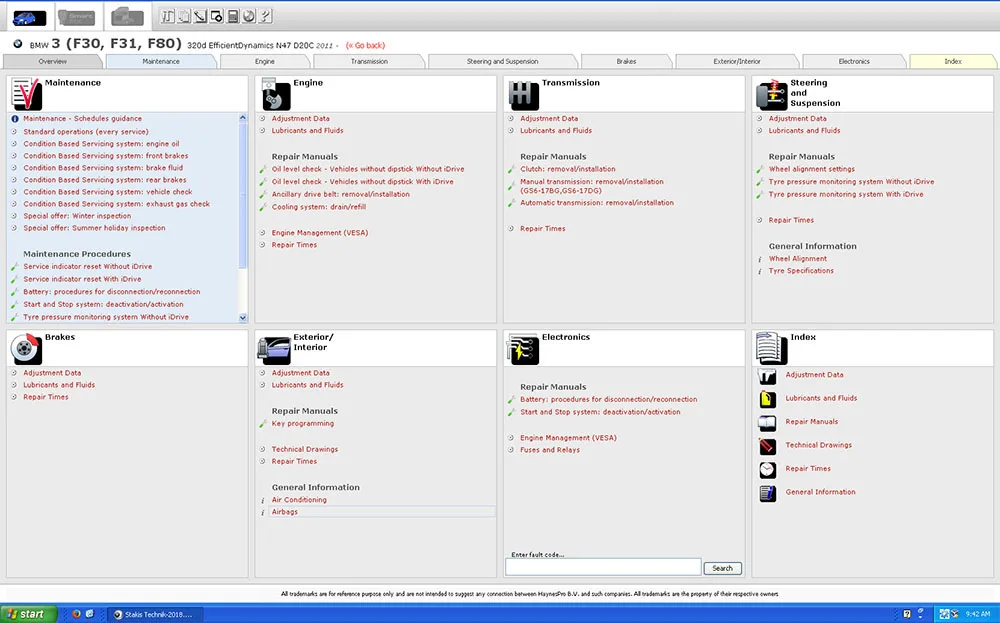Open Condition Based Servicing: engine oil link

click(101, 143)
